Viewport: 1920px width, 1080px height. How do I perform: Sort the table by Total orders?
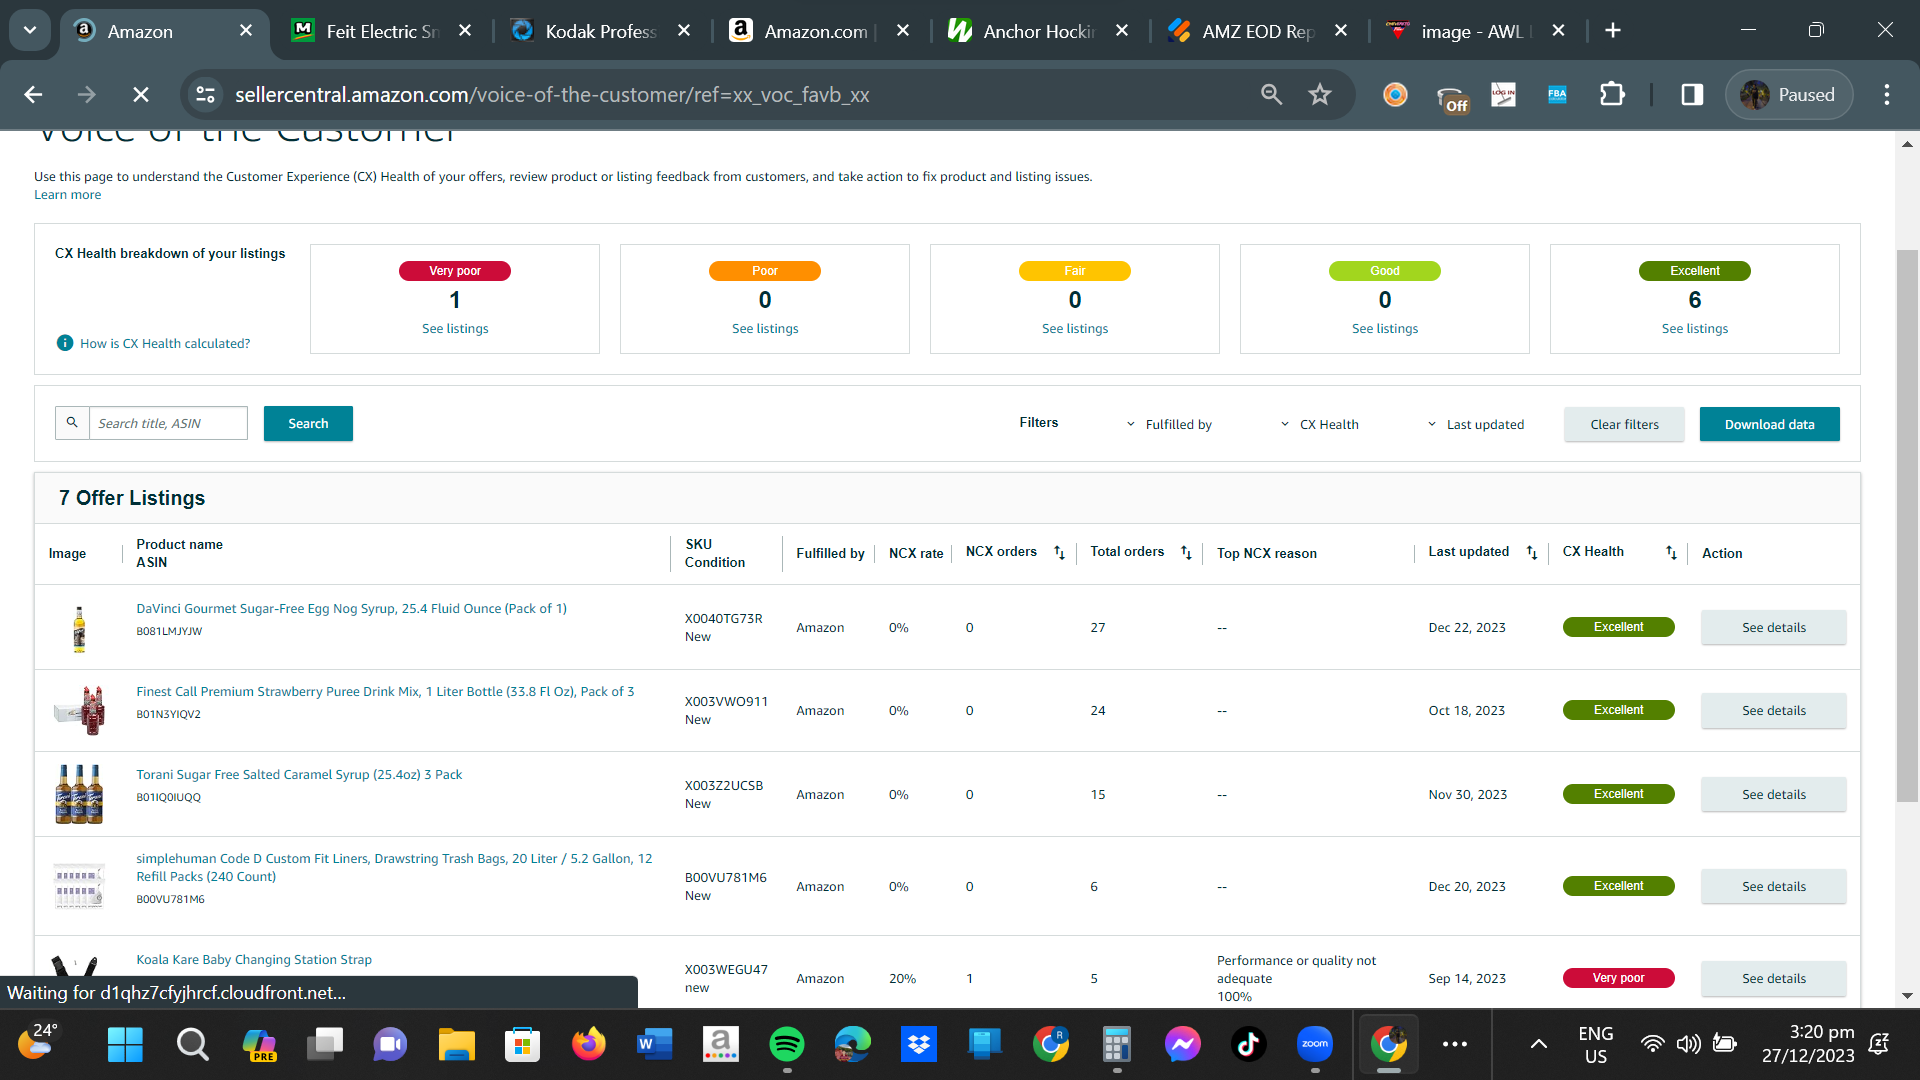pyautogui.click(x=1186, y=553)
